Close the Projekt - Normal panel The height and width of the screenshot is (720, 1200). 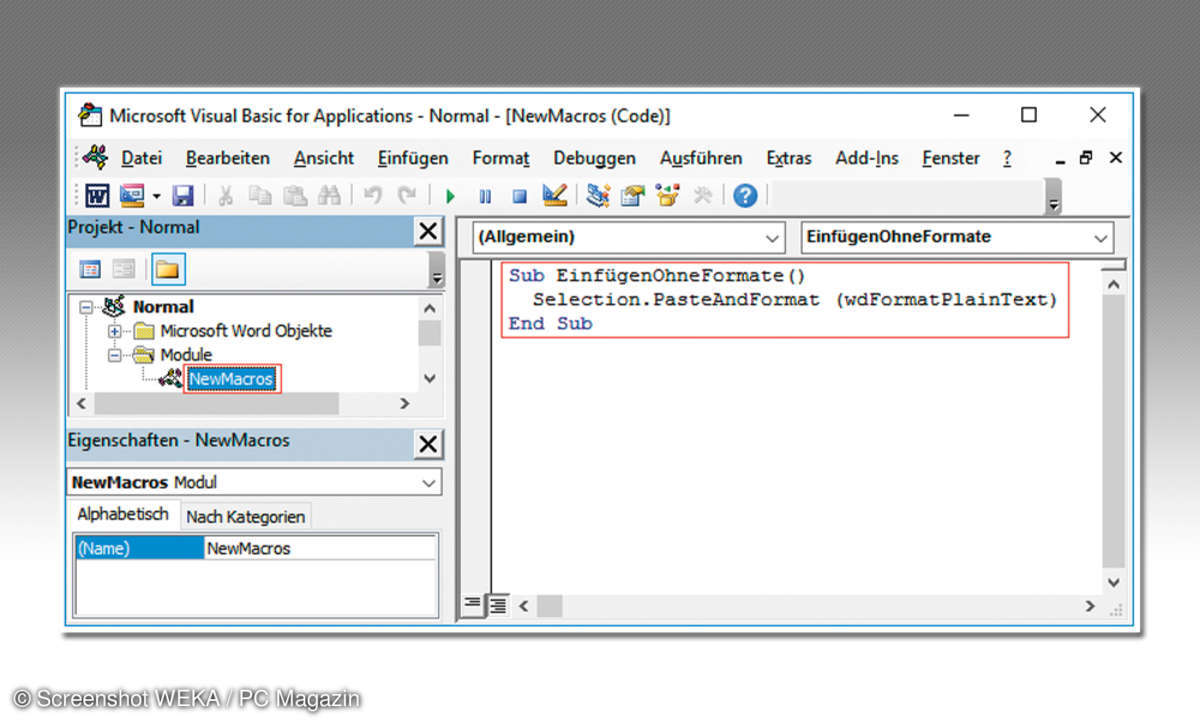coord(428,231)
